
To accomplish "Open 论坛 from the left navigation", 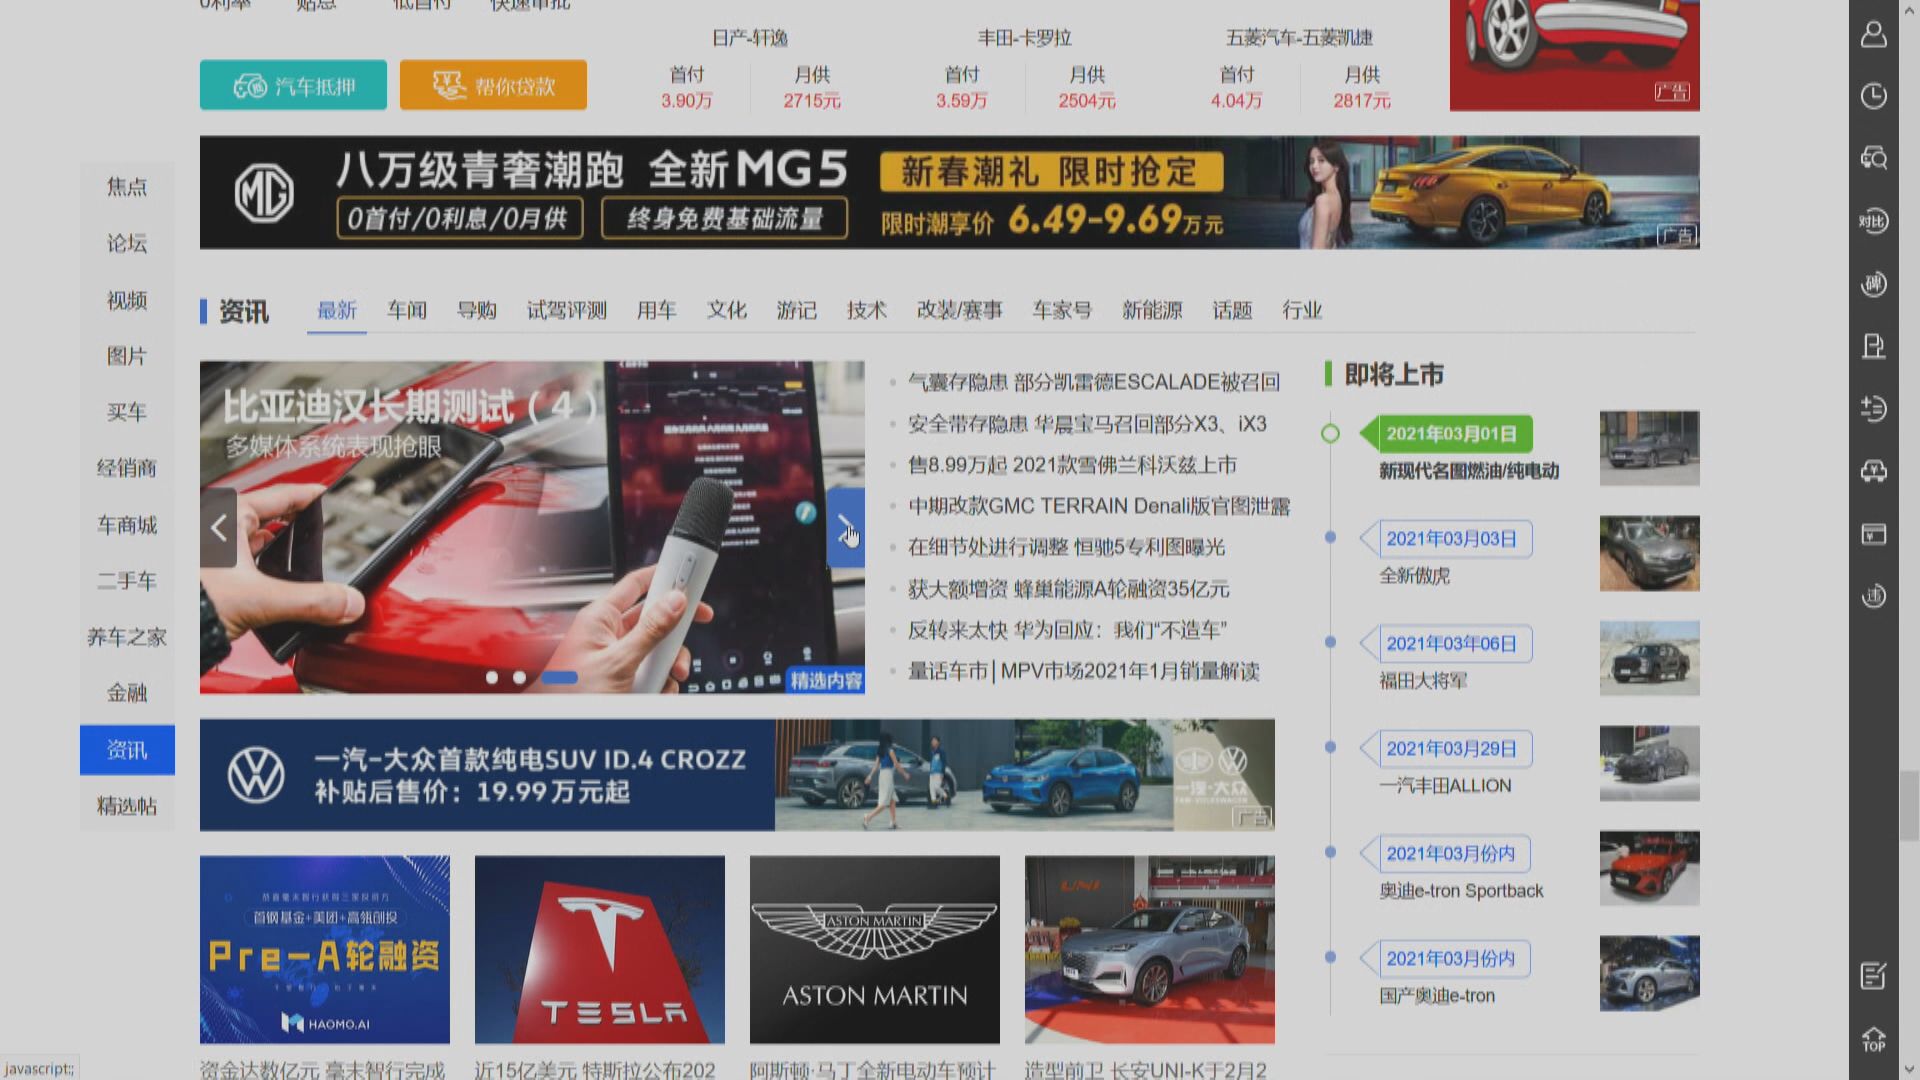I will (127, 245).
